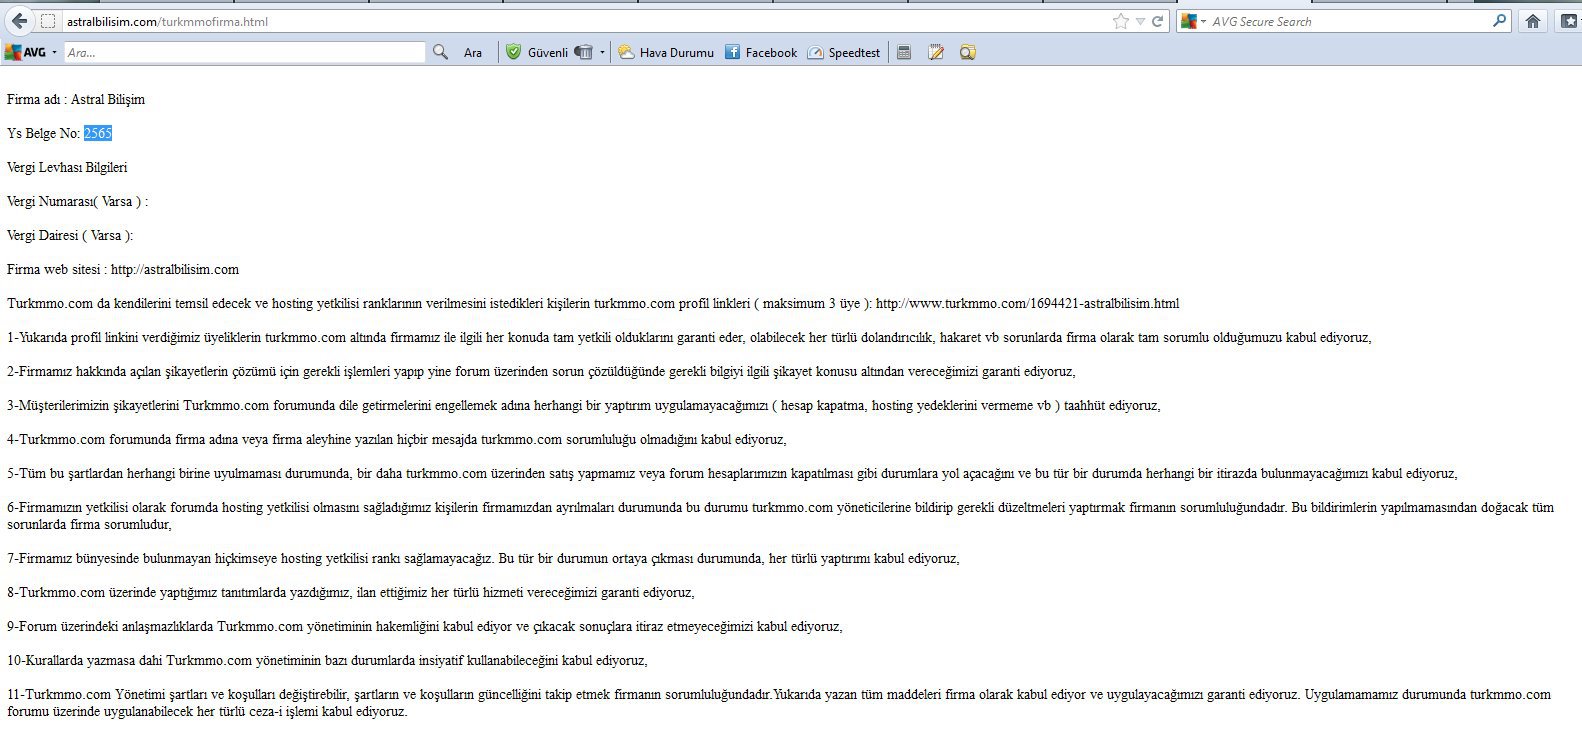The height and width of the screenshot is (754, 1582).
Task: Click clause 1 starting '1-Yukarıda profil linkini'
Action: click(x=689, y=337)
